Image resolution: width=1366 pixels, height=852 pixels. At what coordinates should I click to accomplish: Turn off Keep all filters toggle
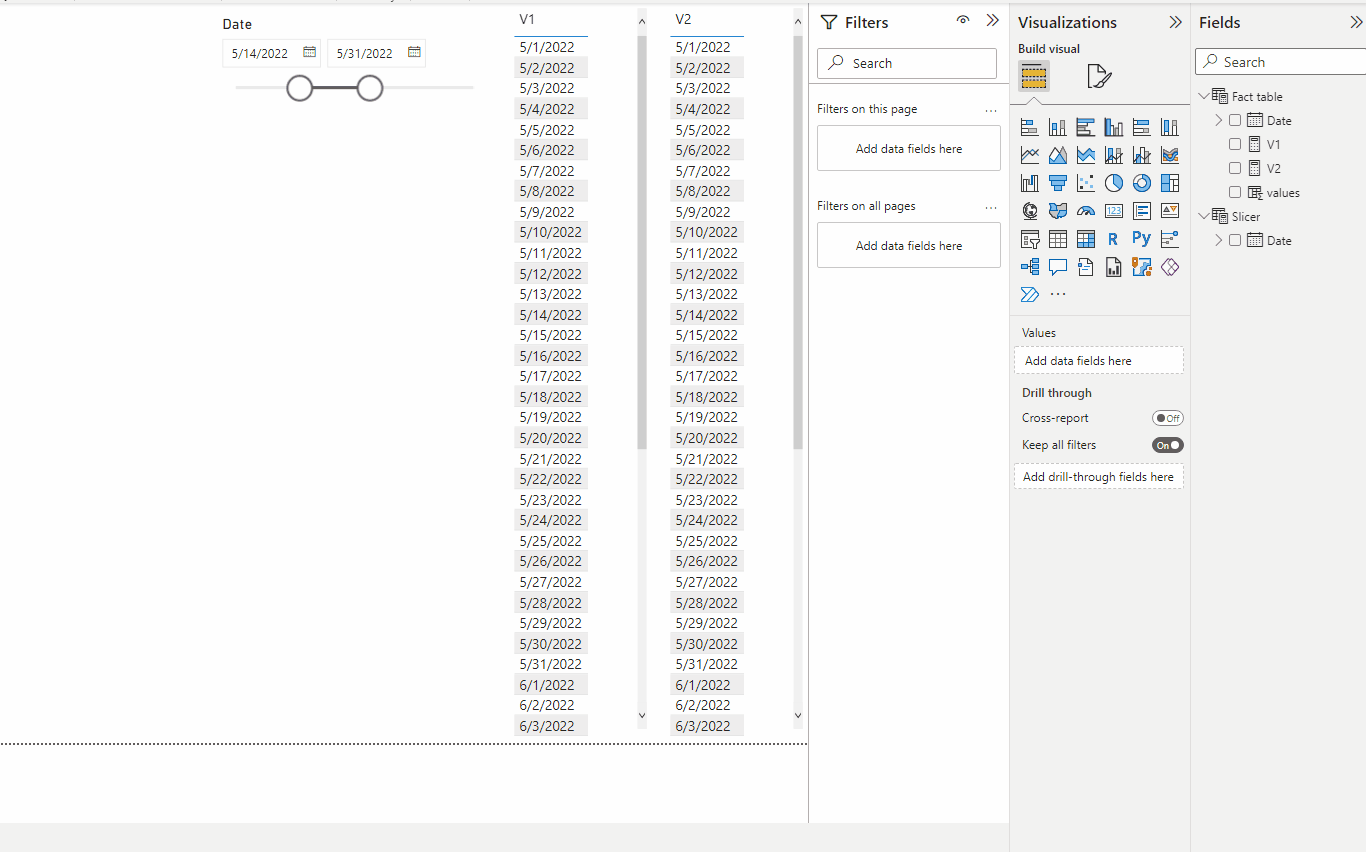[1167, 445]
